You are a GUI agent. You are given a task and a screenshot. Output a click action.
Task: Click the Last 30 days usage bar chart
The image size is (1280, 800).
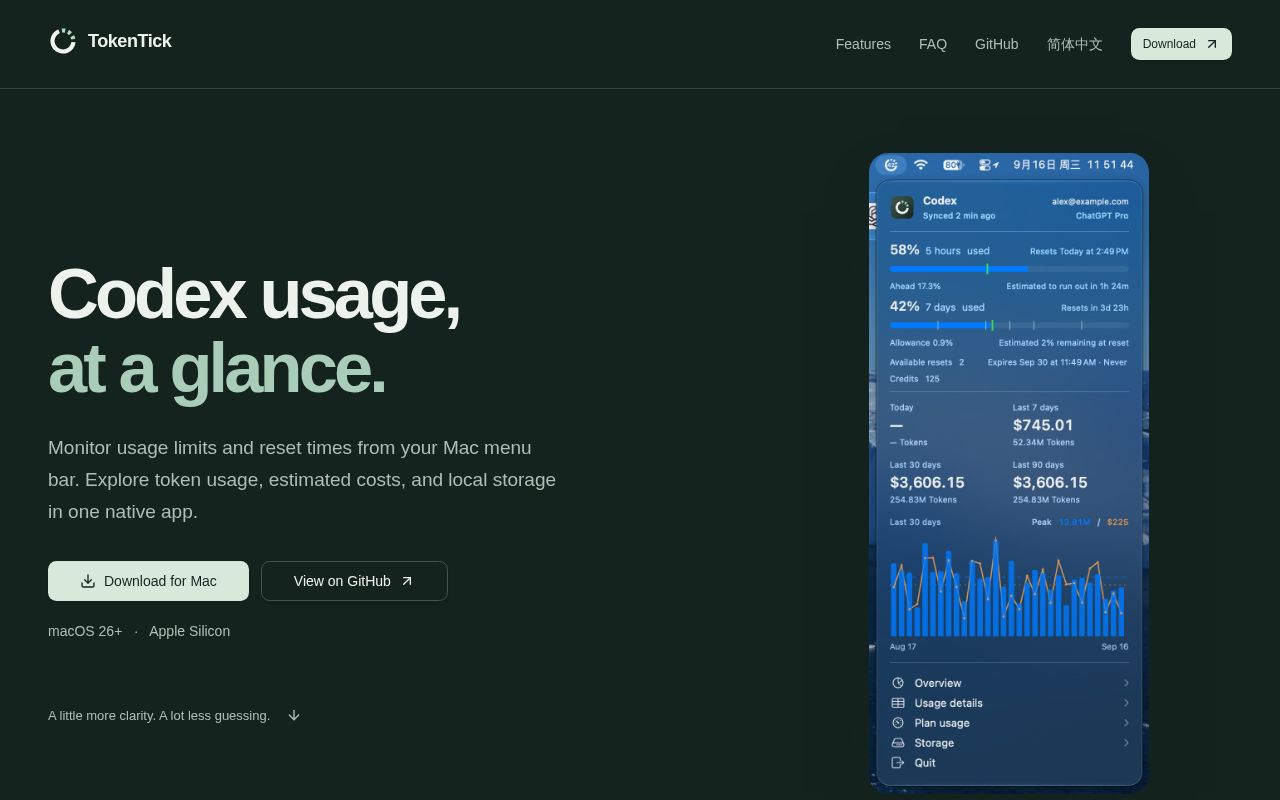click(1009, 587)
